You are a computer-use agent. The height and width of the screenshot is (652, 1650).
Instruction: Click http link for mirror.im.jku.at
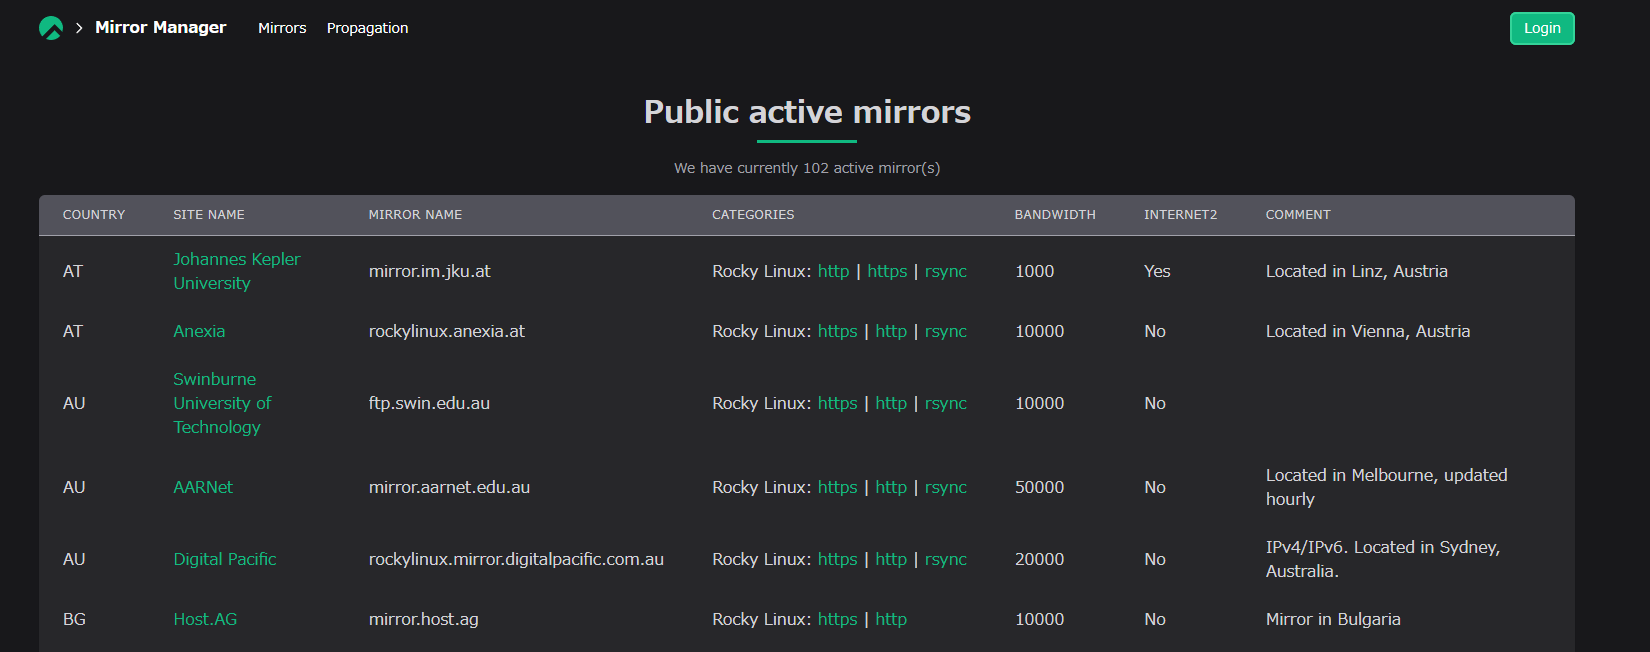[x=833, y=271]
